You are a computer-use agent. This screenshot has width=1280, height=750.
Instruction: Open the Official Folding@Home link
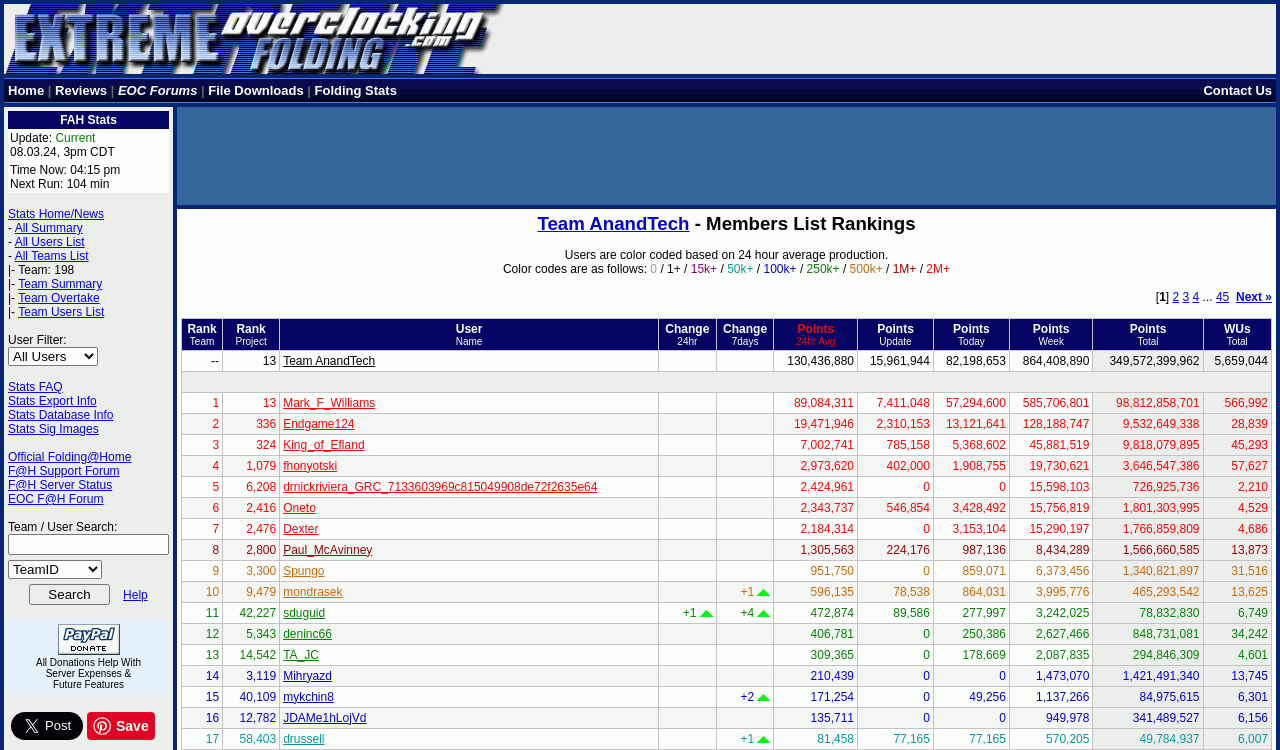[x=69, y=457]
